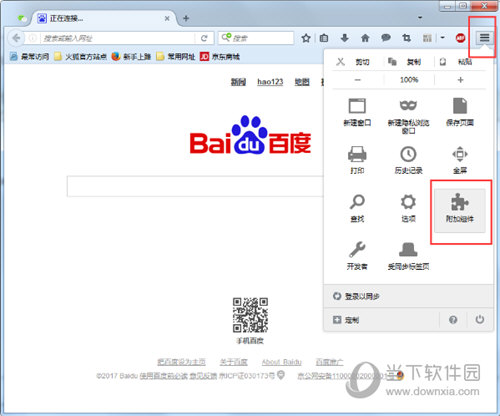500x416 pixels.
Task: Open 常用网址 bookmark folder
Action: pos(175,57)
